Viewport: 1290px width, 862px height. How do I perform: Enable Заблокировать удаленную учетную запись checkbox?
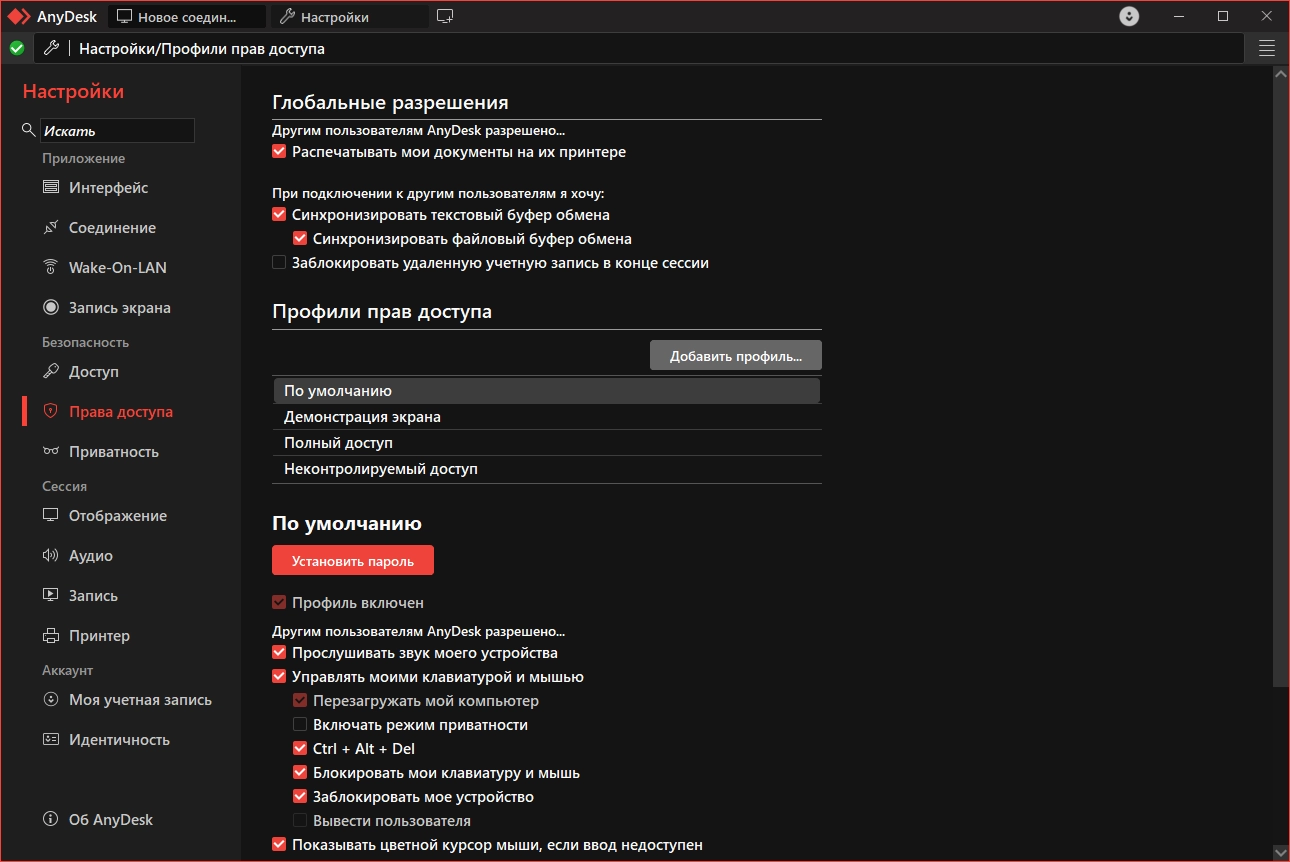pyautogui.click(x=279, y=263)
